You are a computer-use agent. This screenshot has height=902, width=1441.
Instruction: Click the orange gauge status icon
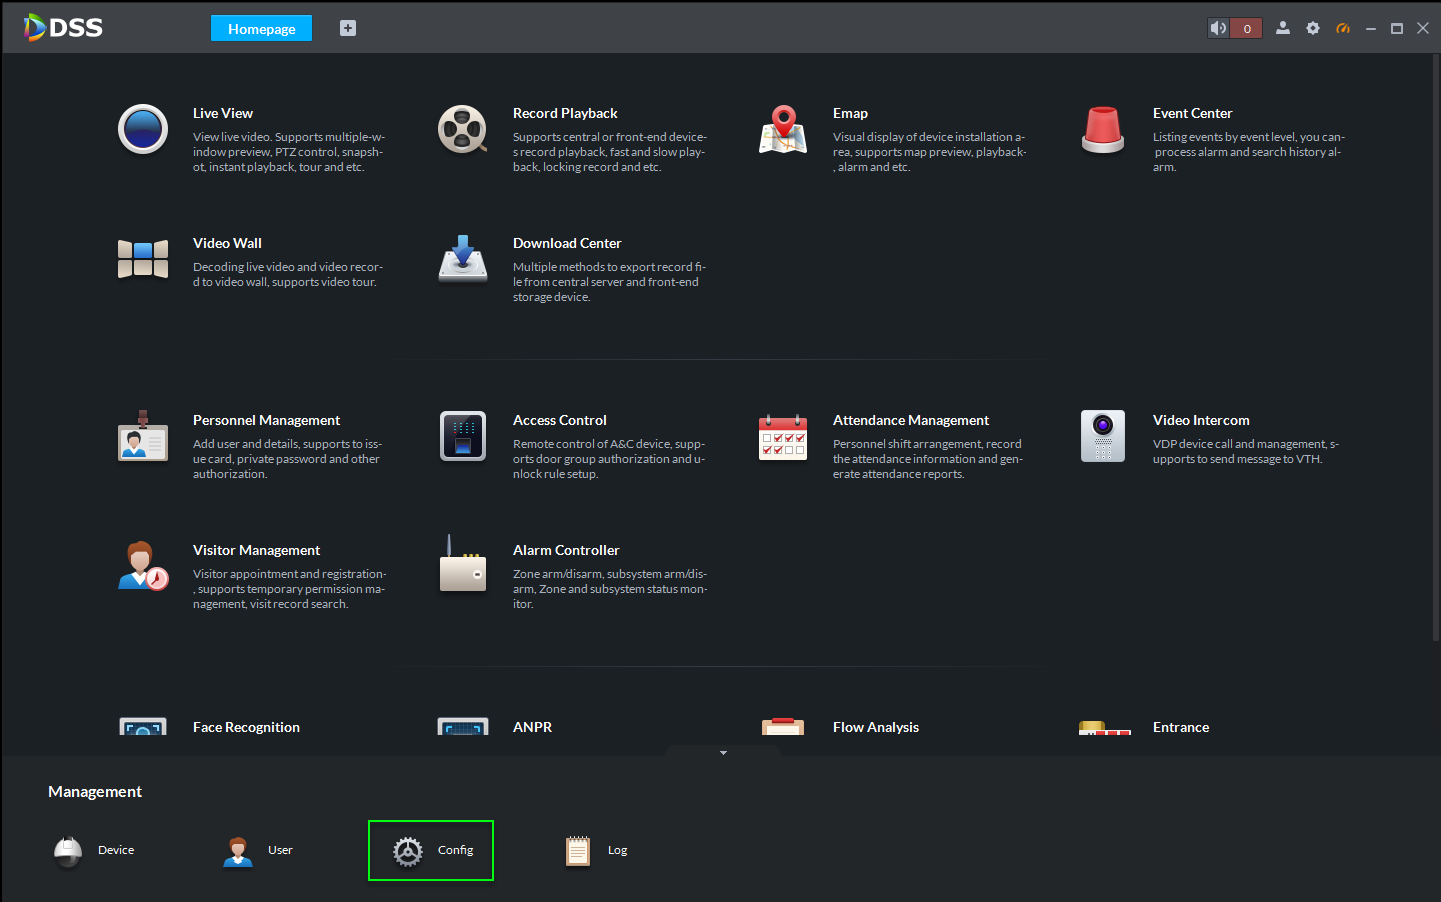[1343, 28]
